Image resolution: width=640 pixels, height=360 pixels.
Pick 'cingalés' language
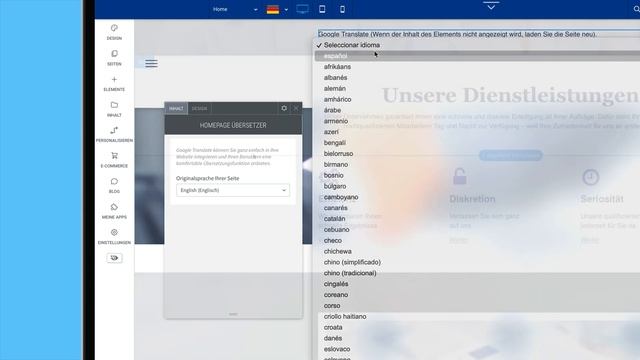point(336,284)
